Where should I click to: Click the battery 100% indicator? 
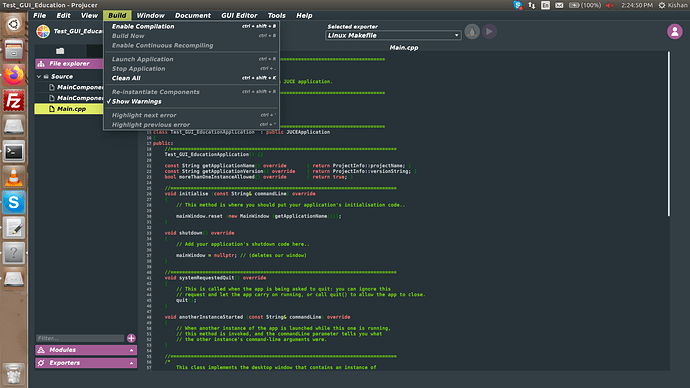[585, 5]
